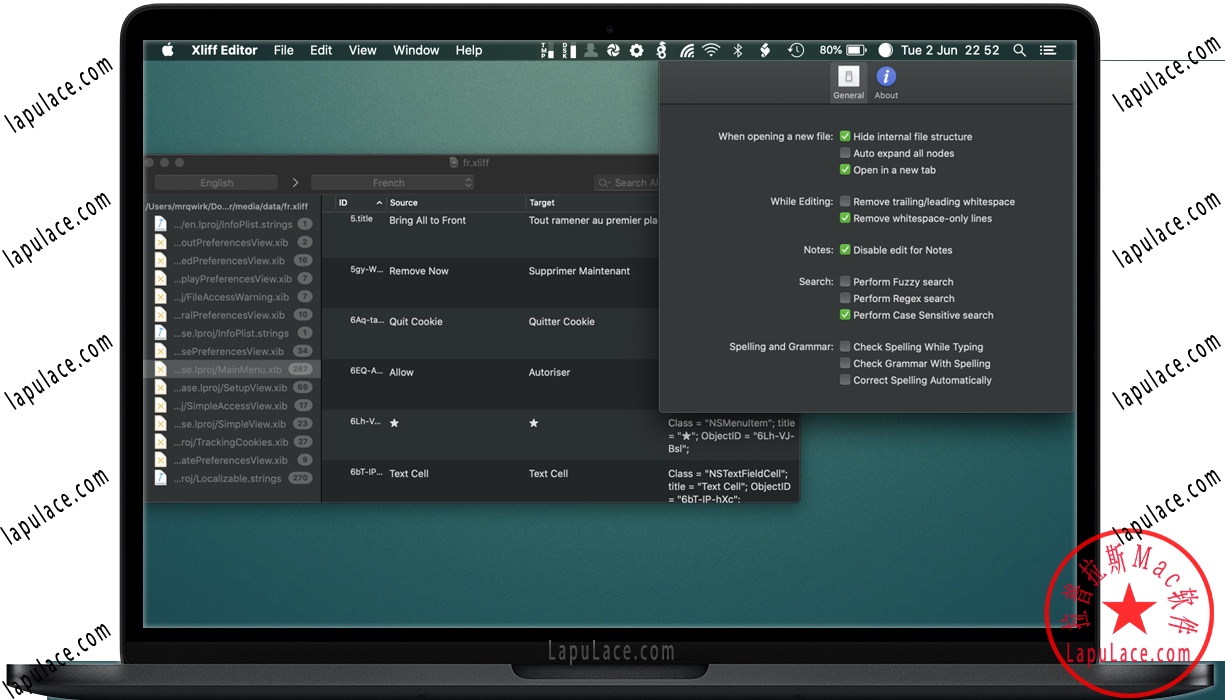Click xib icon beside ralPreferencesView.xib
This screenshot has width=1225, height=700.
[x=160, y=315]
